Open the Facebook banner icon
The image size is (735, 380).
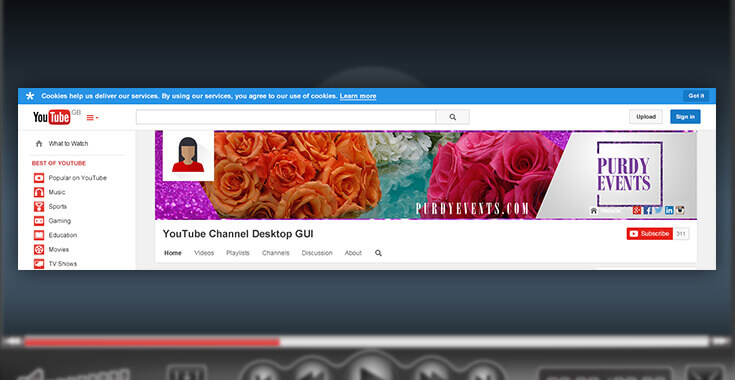tap(647, 210)
